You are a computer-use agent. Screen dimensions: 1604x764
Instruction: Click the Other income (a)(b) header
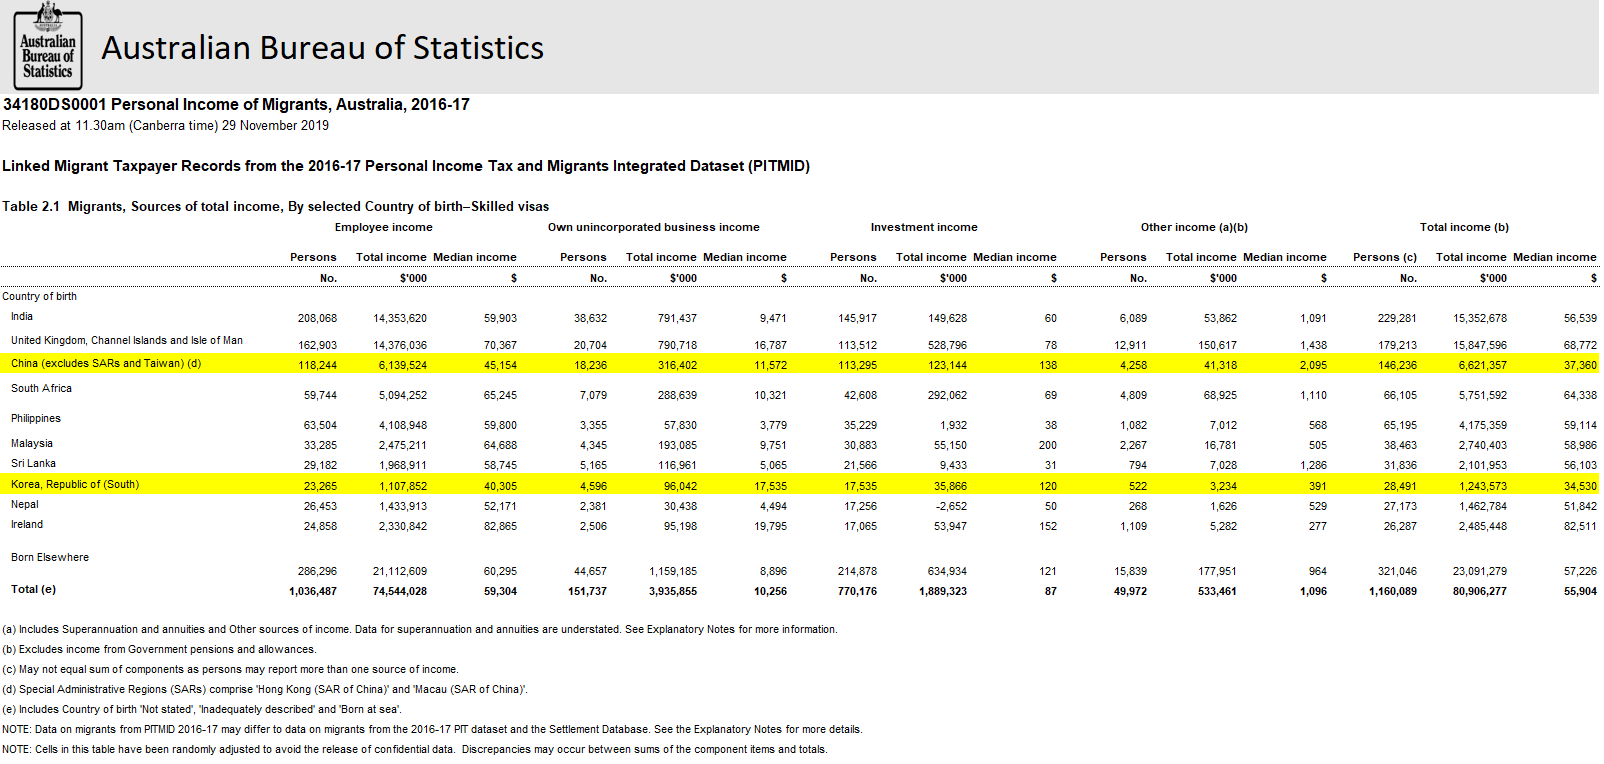(x=1193, y=228)
